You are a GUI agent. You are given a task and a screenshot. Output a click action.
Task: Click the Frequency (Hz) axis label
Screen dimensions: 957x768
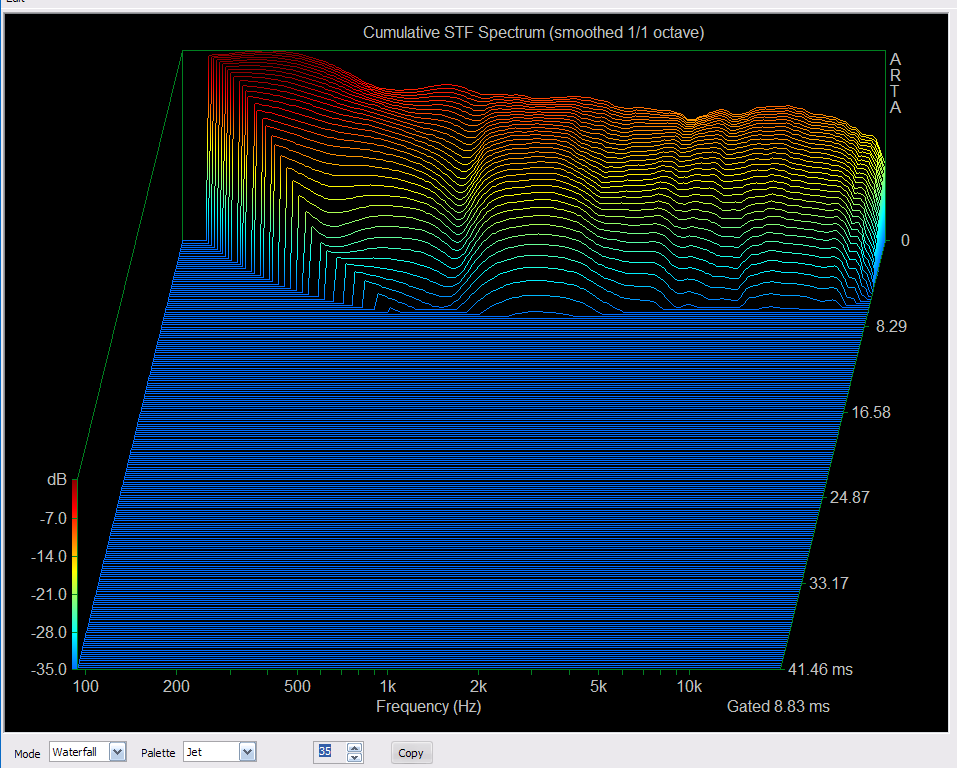pos(428,706)
